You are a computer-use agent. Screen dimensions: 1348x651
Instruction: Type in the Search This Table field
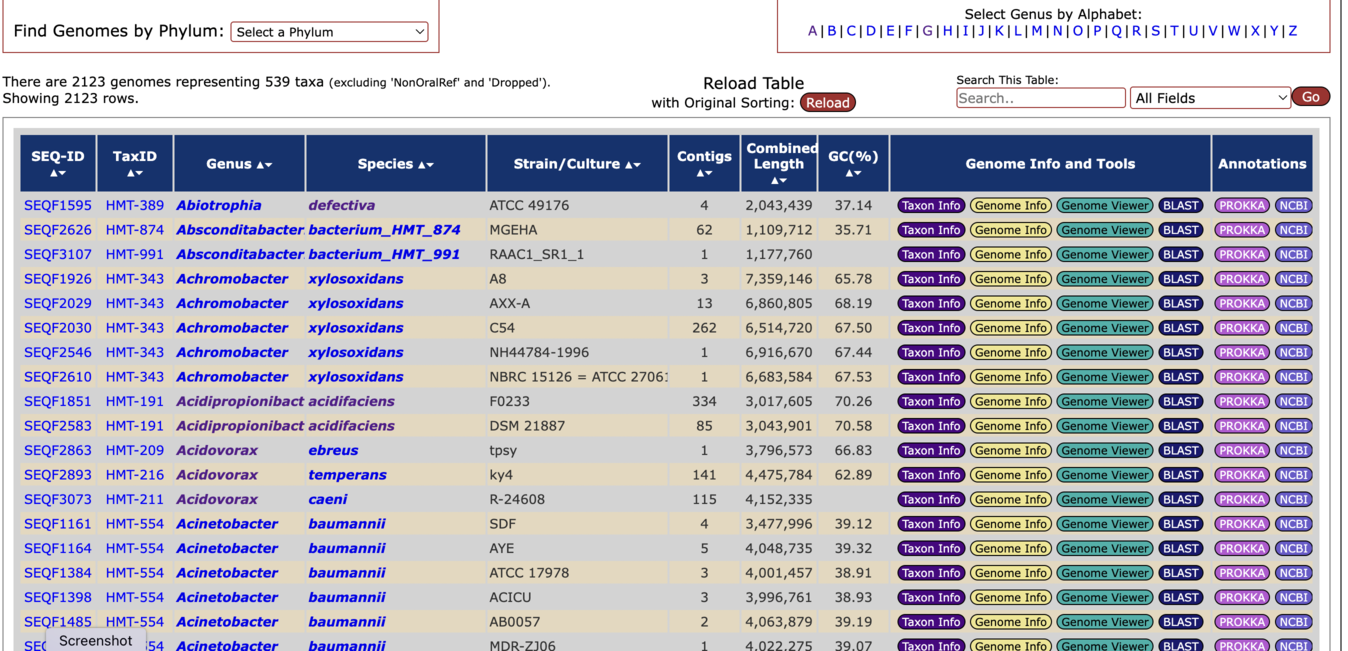pos(1040,98)
